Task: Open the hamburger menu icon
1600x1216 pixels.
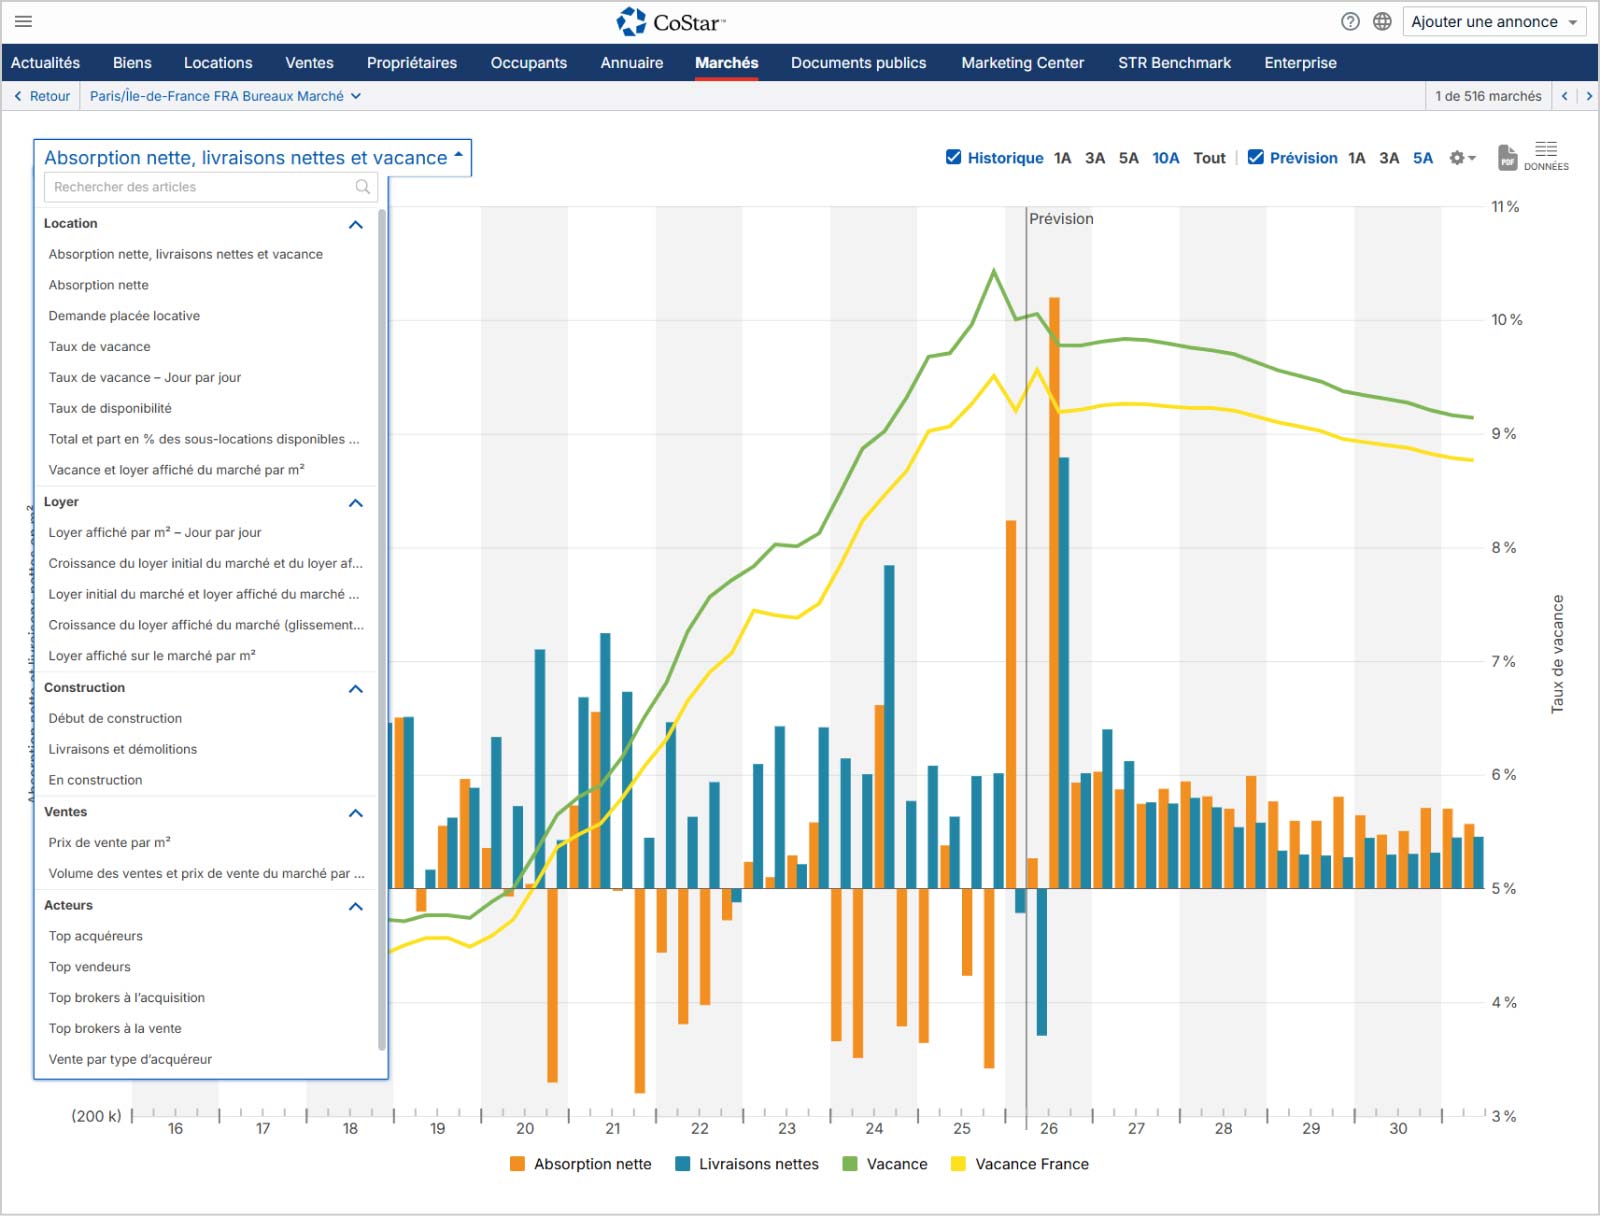Action: click(23, 21)
